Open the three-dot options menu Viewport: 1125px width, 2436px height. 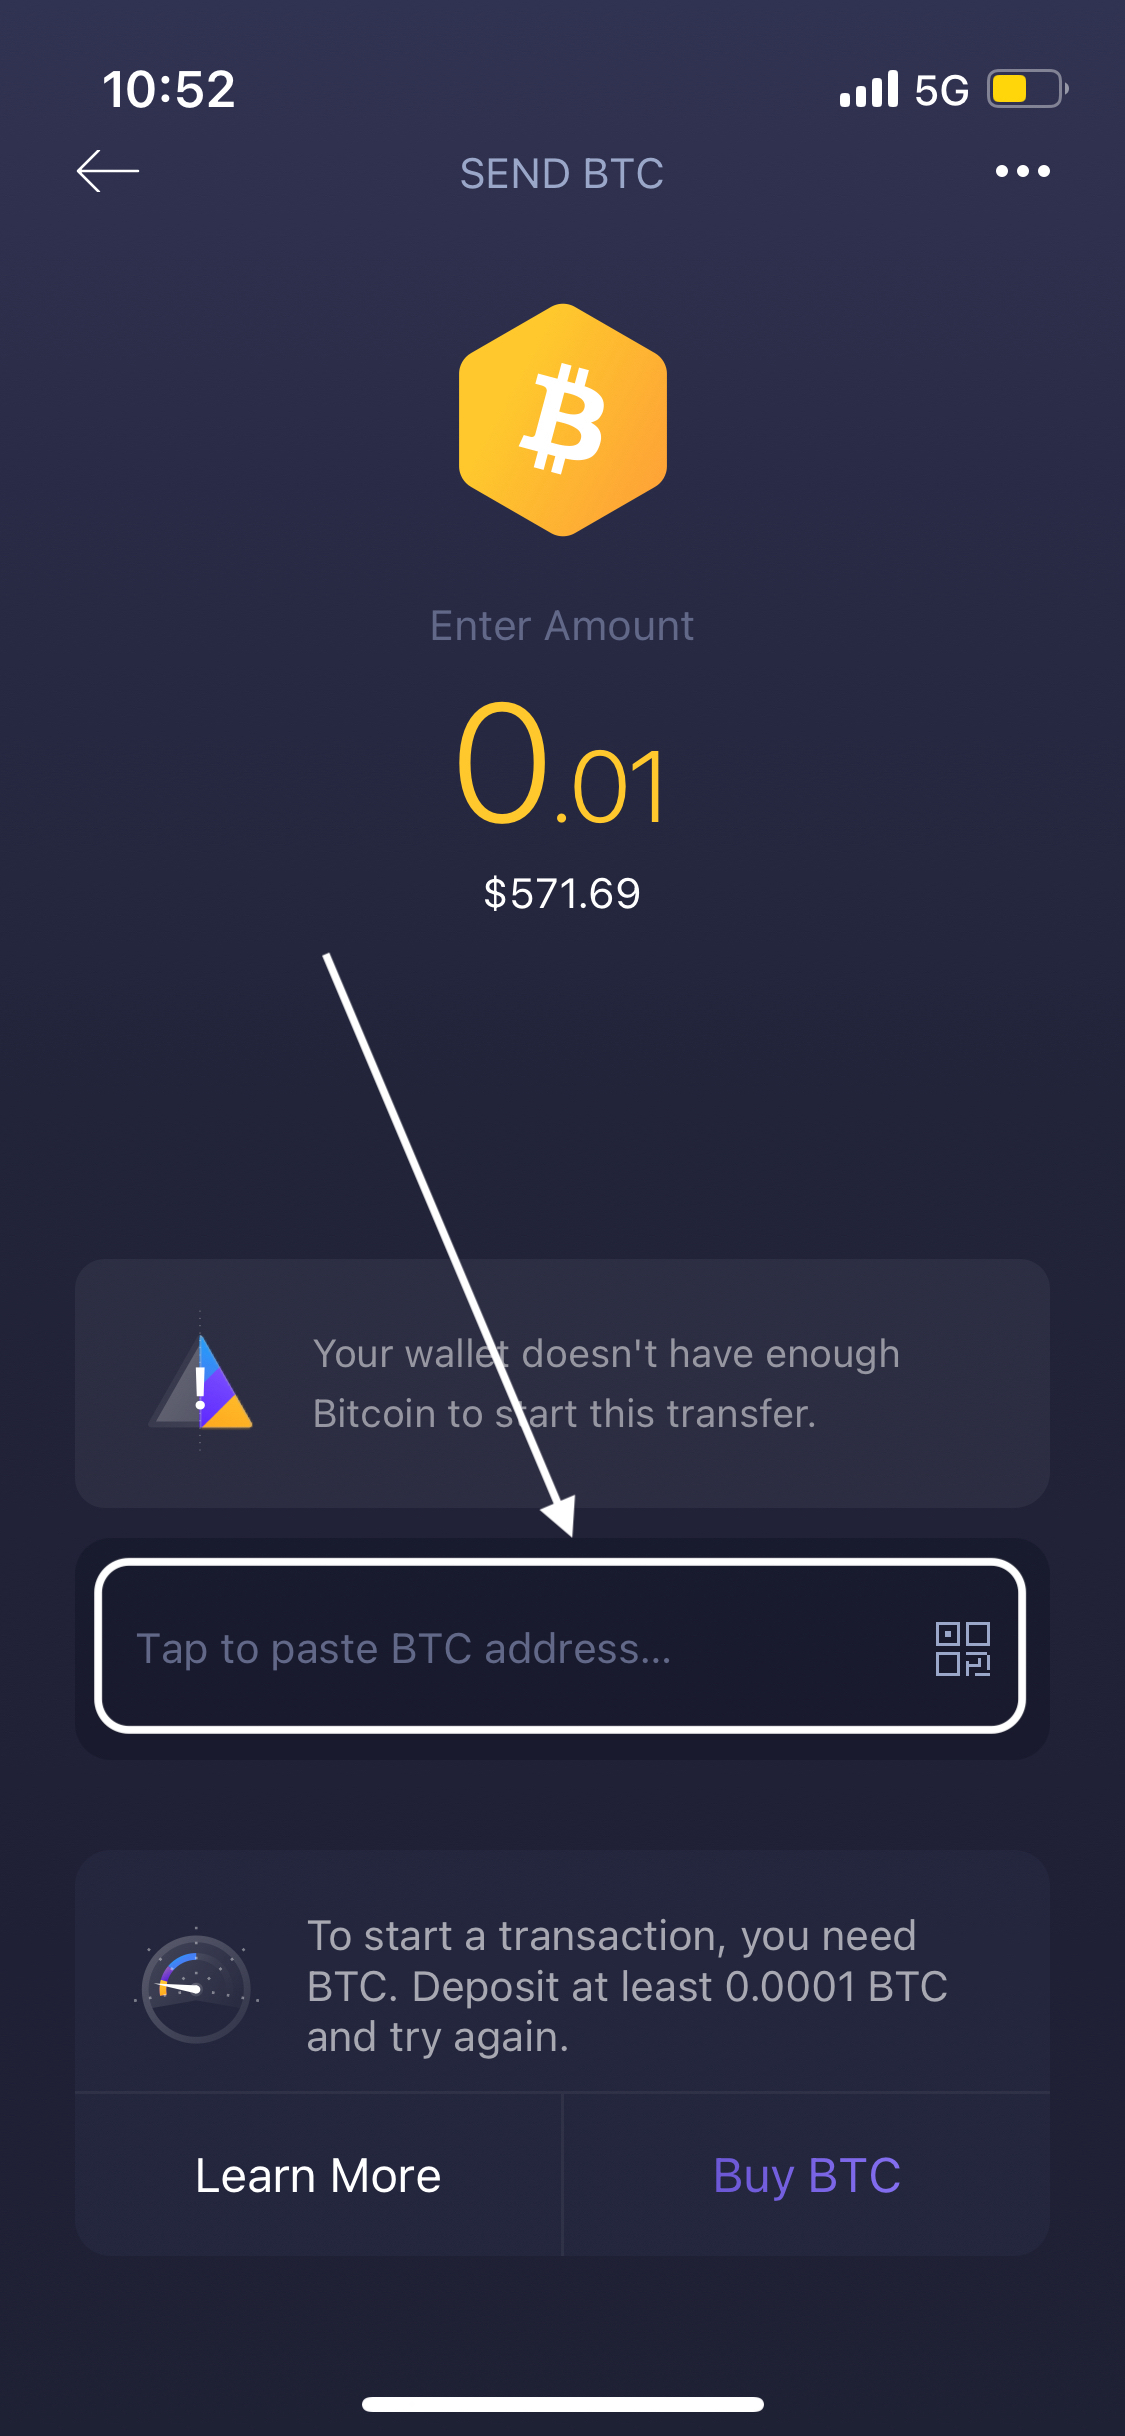click(1022, 171)
